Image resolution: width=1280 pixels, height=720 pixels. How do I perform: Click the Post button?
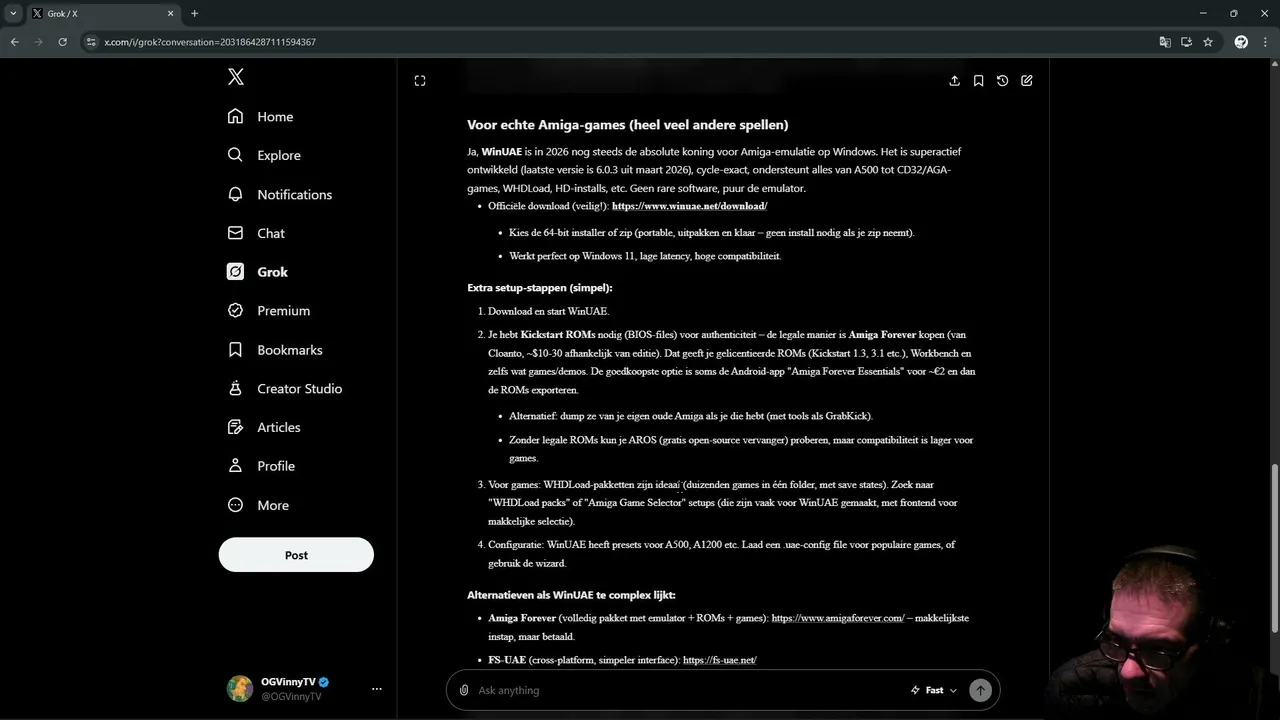(x=296, y=555)
